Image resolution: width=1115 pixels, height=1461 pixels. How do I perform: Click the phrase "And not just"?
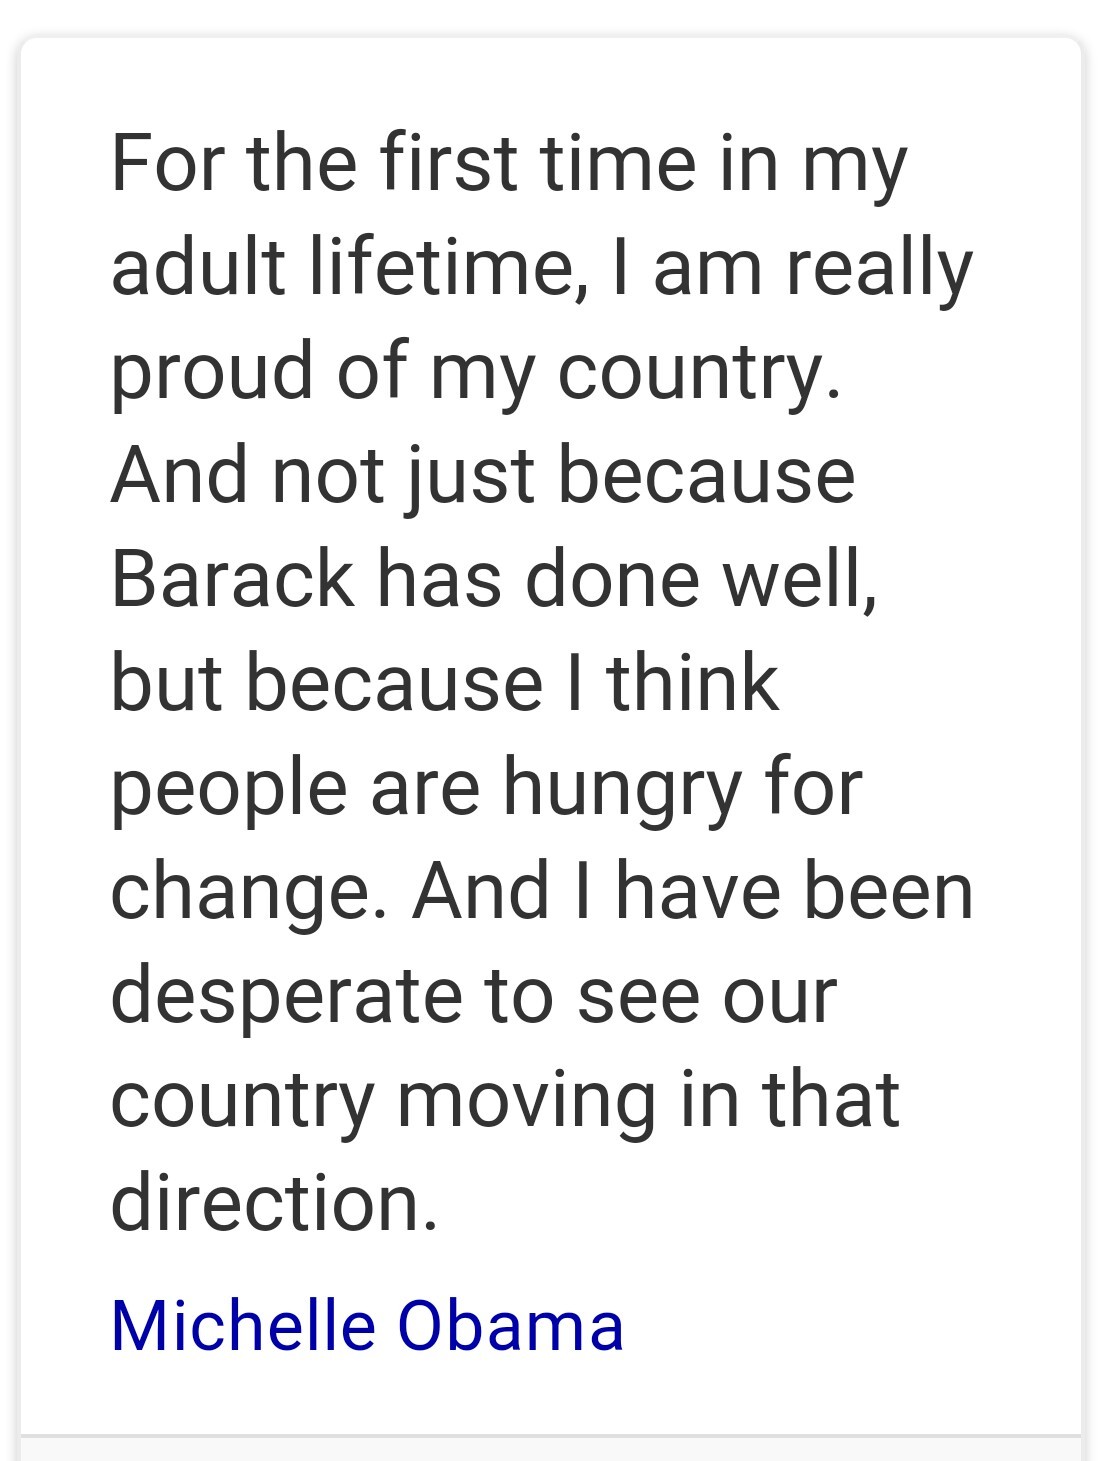click(322, 478)
